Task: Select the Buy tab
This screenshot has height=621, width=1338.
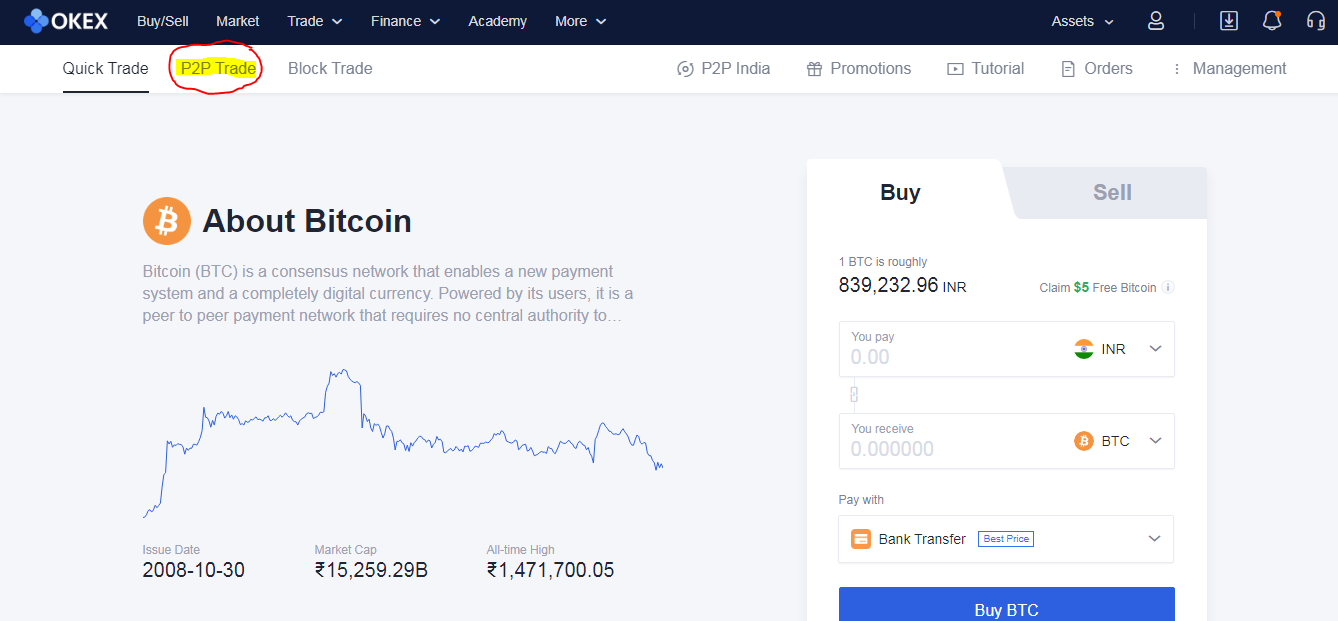Action: tap(901, 193)
